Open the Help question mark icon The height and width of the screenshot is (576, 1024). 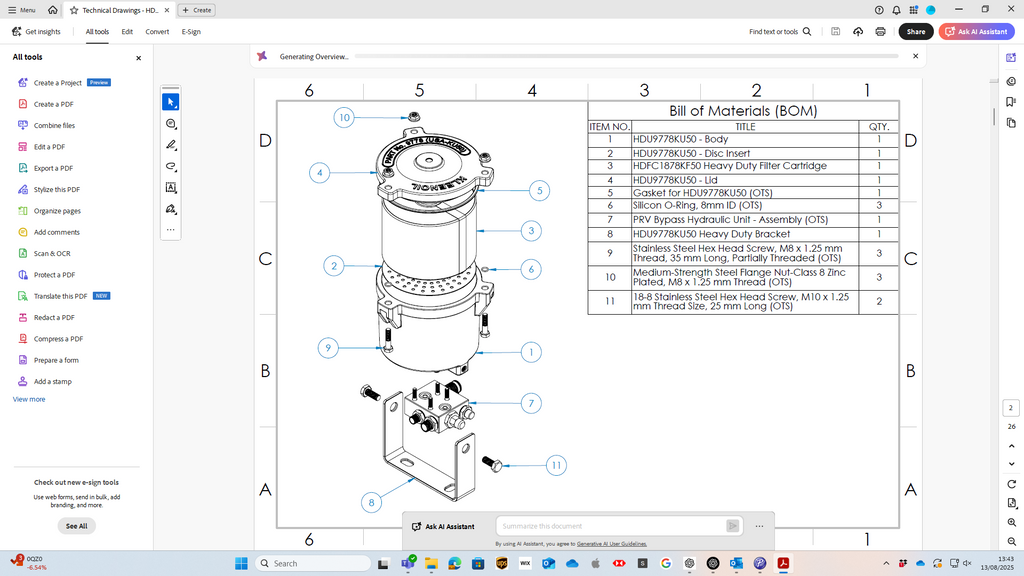[x=879, y=10]
